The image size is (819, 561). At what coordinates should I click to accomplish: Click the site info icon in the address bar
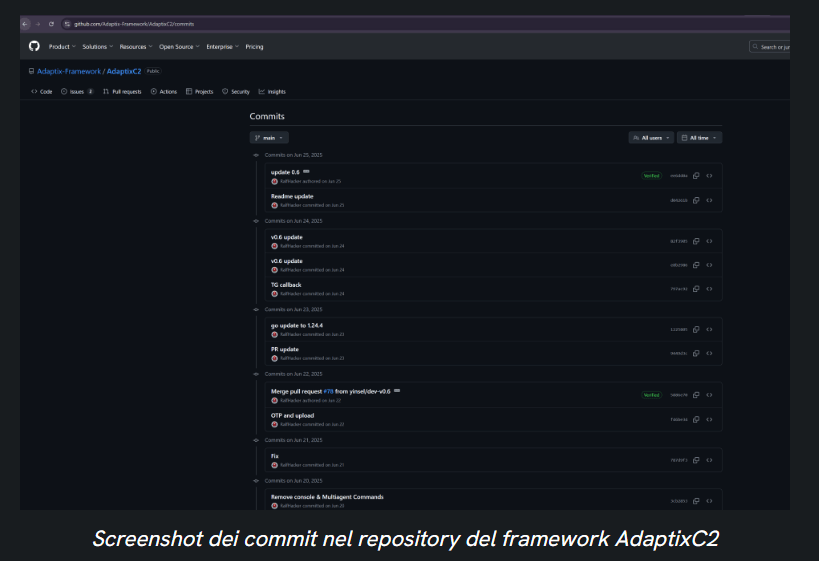pos(67,24)
